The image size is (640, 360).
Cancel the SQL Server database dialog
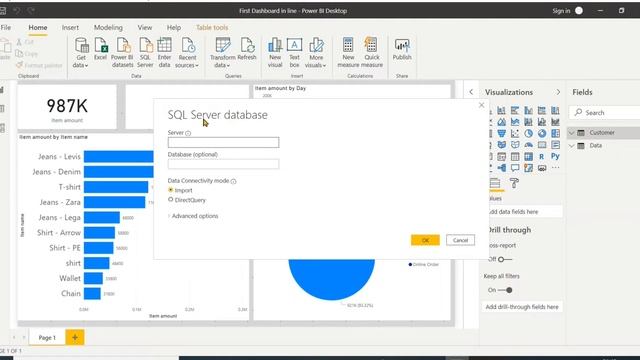(x=460, y=240)
